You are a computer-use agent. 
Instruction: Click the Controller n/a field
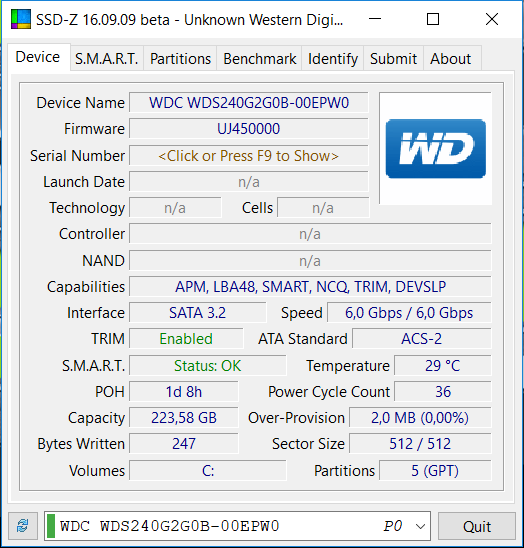pyautogui.click(x=310, y=234)
